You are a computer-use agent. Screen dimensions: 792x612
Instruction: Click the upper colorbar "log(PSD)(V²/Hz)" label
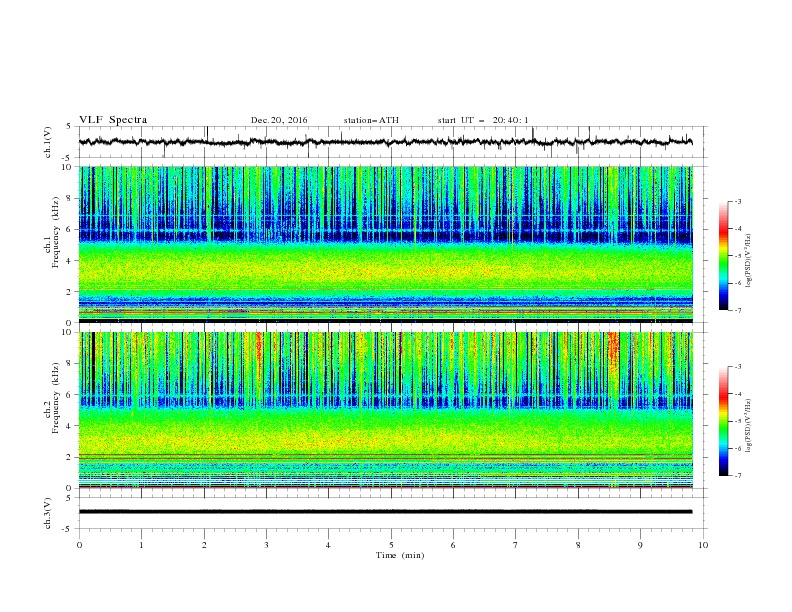pyautogui.click(x=749, y=261)
